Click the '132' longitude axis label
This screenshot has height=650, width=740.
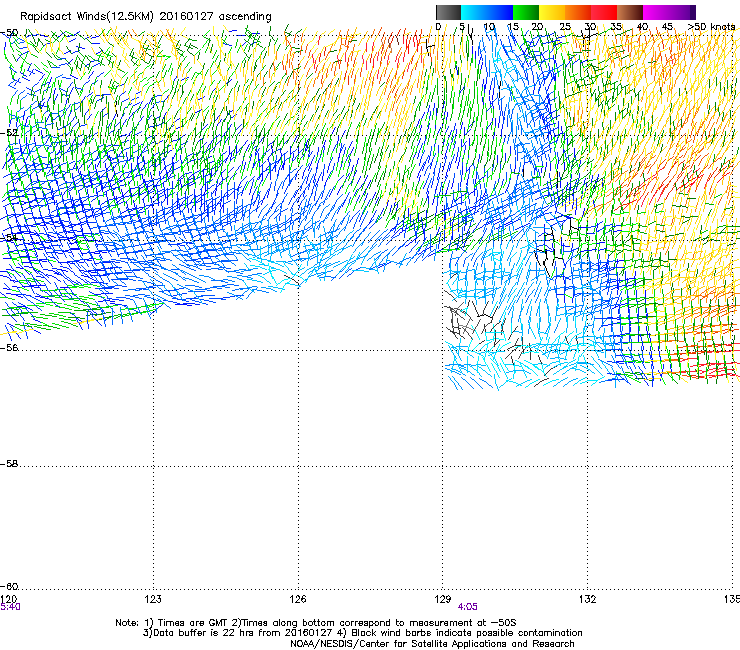coord(587,599)
